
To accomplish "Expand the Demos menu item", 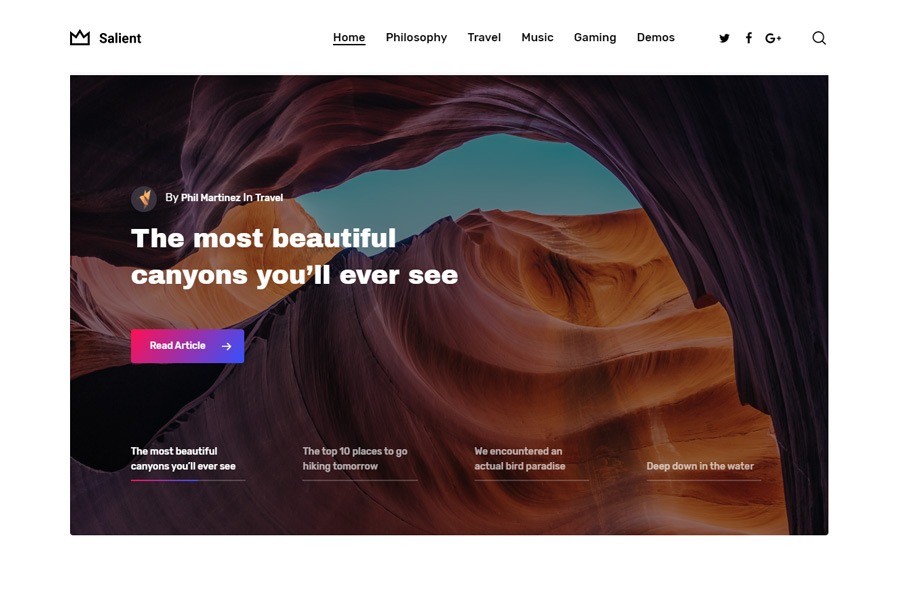I will (x=655, y=37).
